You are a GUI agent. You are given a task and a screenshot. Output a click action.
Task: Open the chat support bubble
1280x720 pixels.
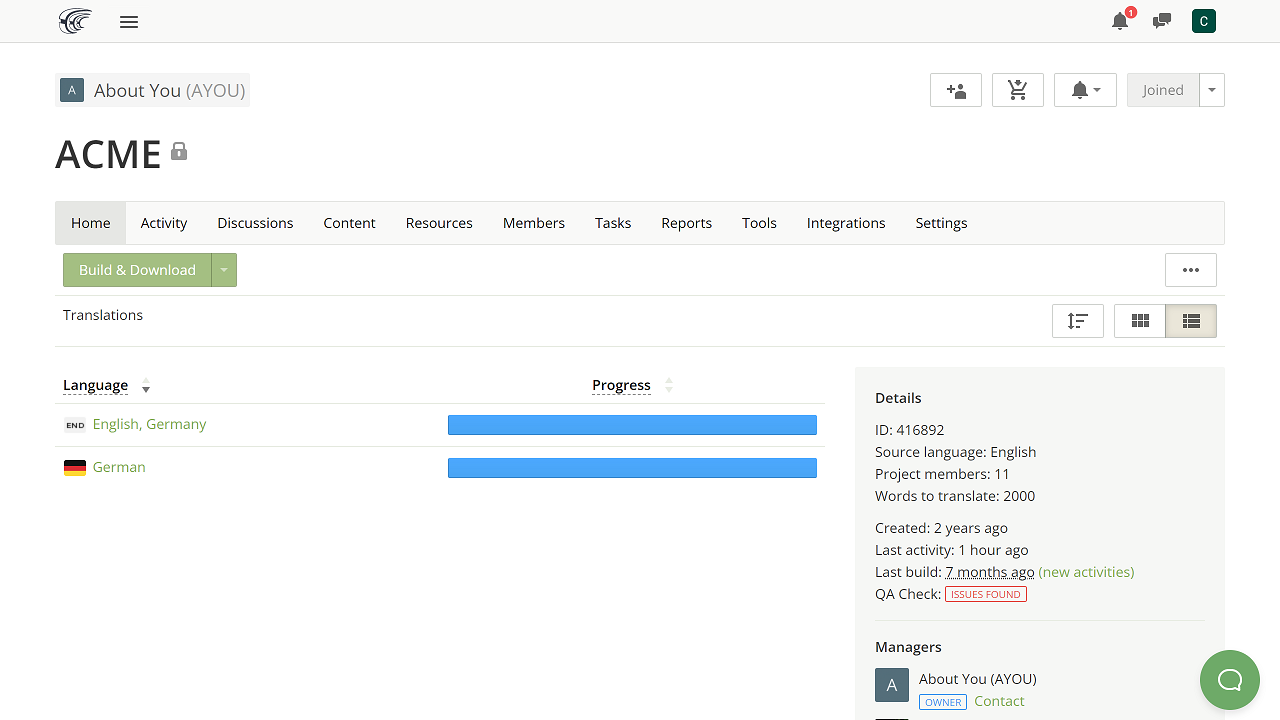[x=1229, y=680]
